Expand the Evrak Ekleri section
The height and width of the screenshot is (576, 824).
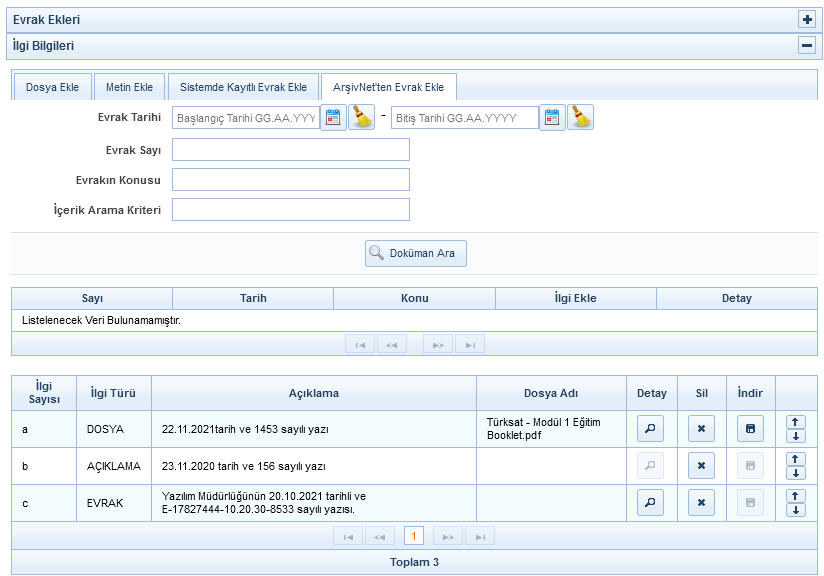pyautogui.click(x=807, y=19)
